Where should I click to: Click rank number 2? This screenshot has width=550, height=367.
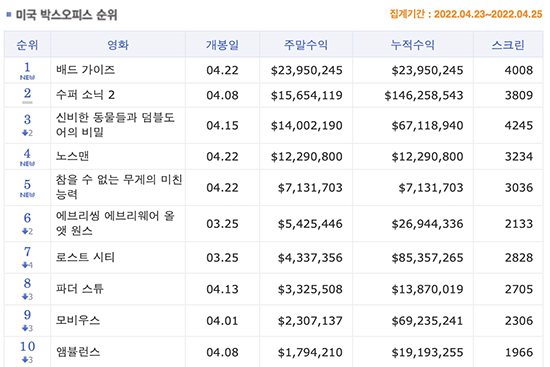pos(27,93)
